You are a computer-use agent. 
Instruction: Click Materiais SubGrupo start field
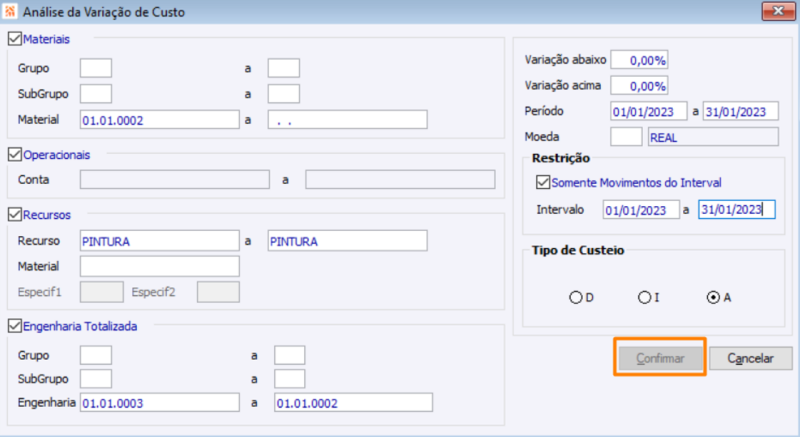coord(96,94)
